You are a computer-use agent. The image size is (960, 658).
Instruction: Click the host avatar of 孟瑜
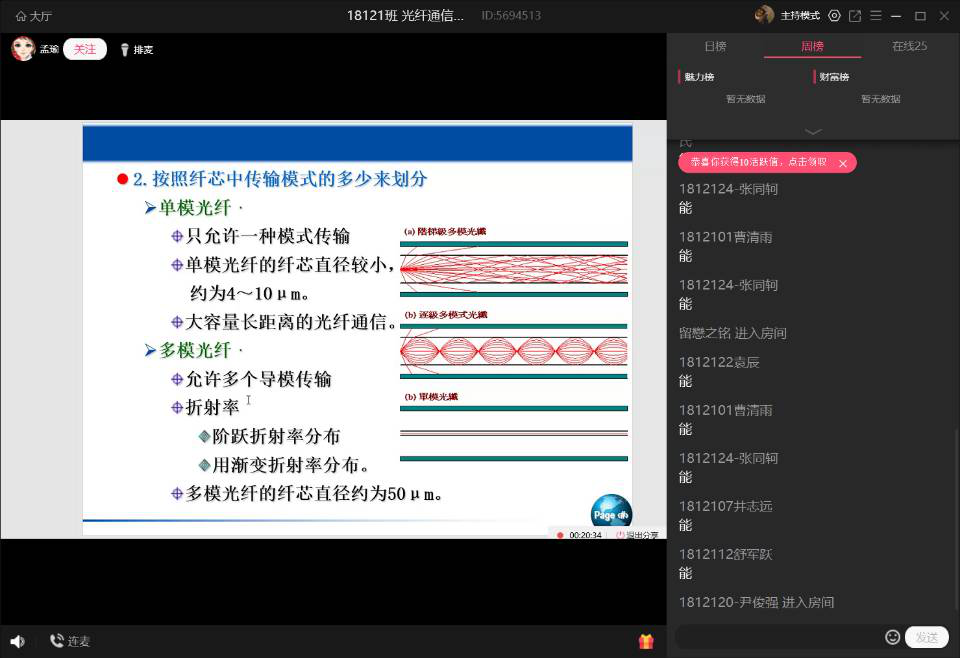(23, 49)
